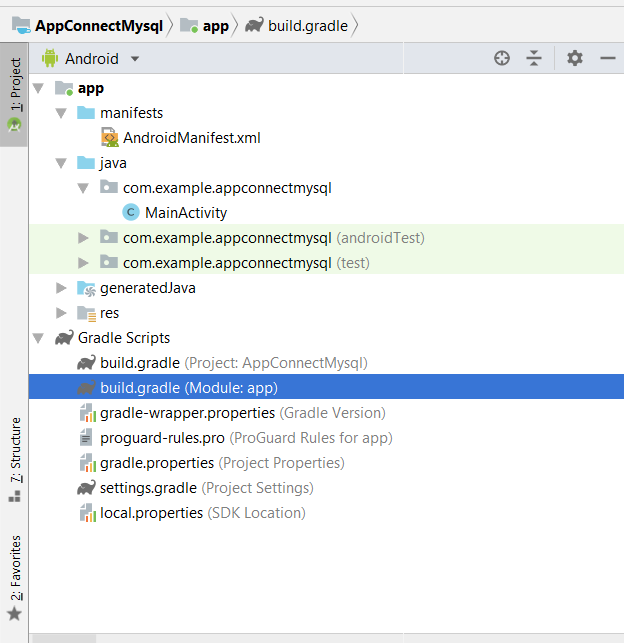624x643 pixels.
Task: Click the elephant icon in build.gradle breadcrumb
Action: point(254,25)
